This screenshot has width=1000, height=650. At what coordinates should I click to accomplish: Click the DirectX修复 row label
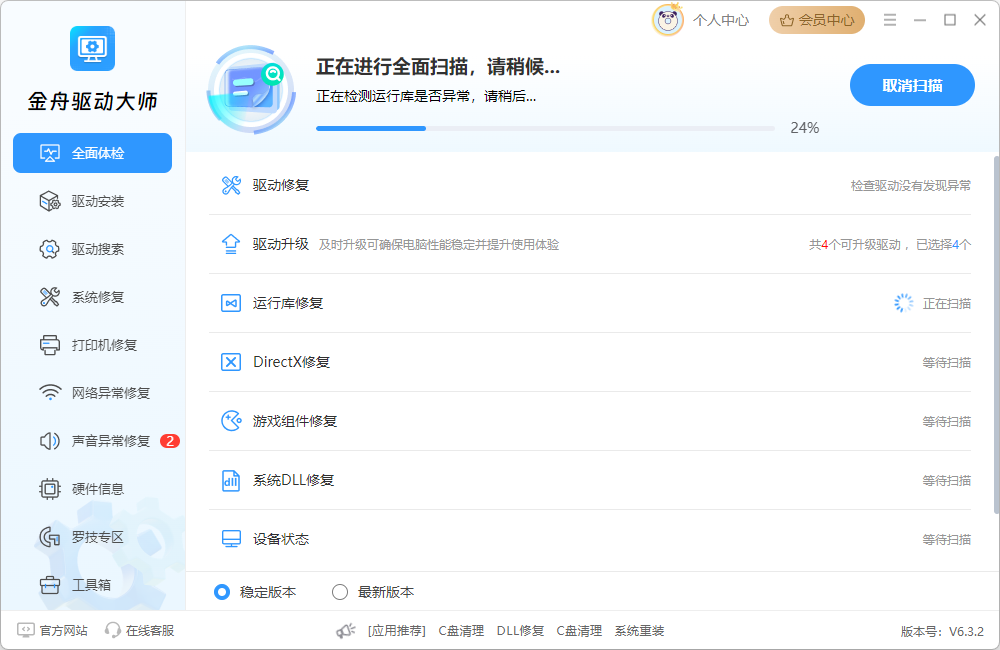[291, 362]
